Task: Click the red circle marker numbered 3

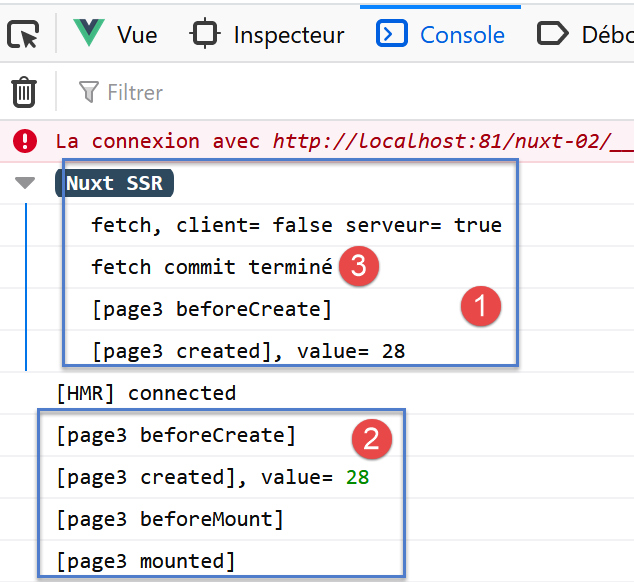Action: [x=358, y=268]
